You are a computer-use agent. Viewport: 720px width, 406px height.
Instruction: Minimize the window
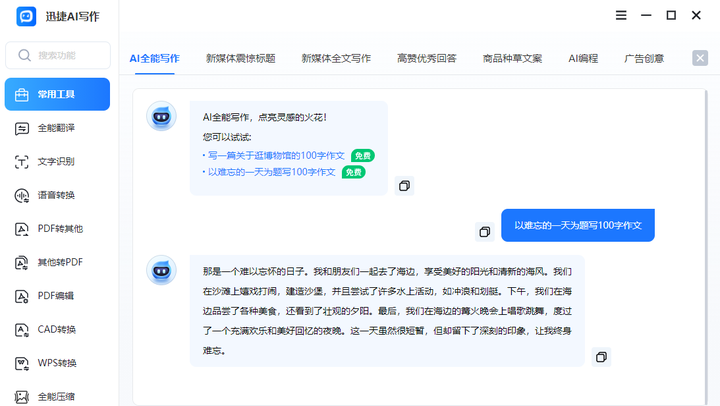pos(646,16)
